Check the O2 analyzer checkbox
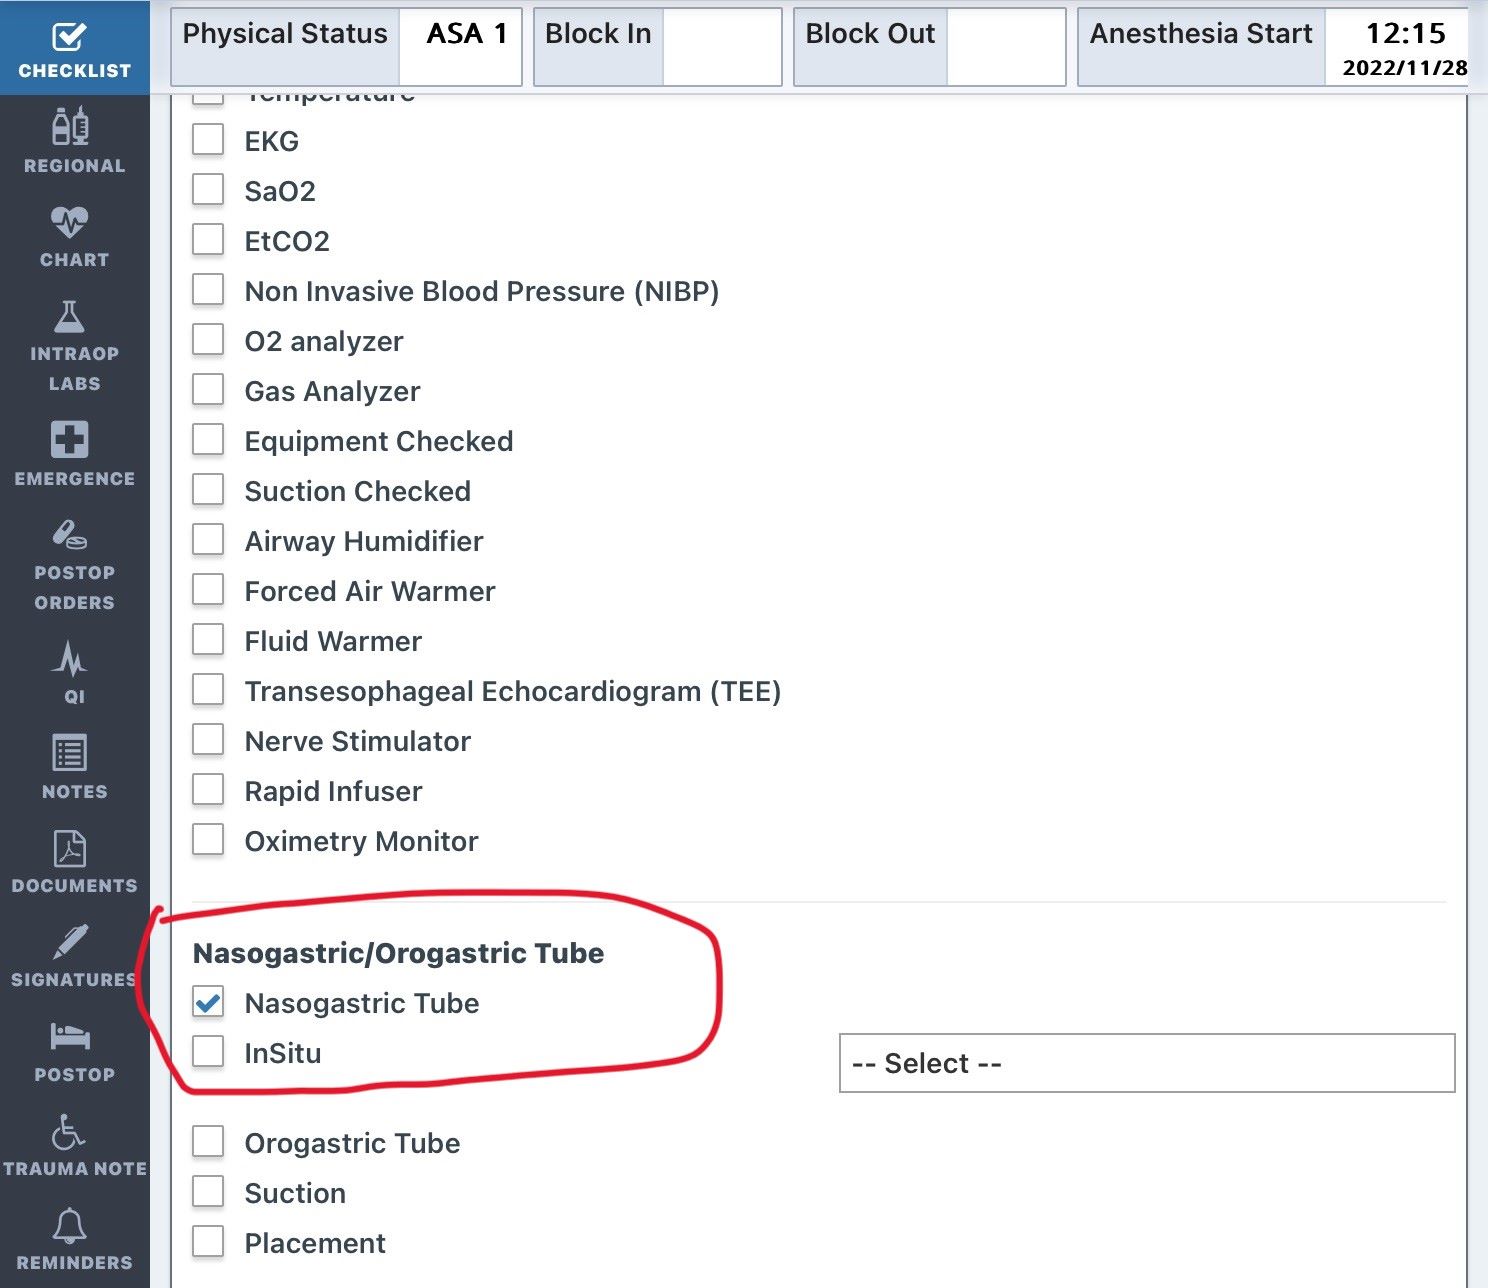This screenshot has width=1488, height=1288. [208, 340]
